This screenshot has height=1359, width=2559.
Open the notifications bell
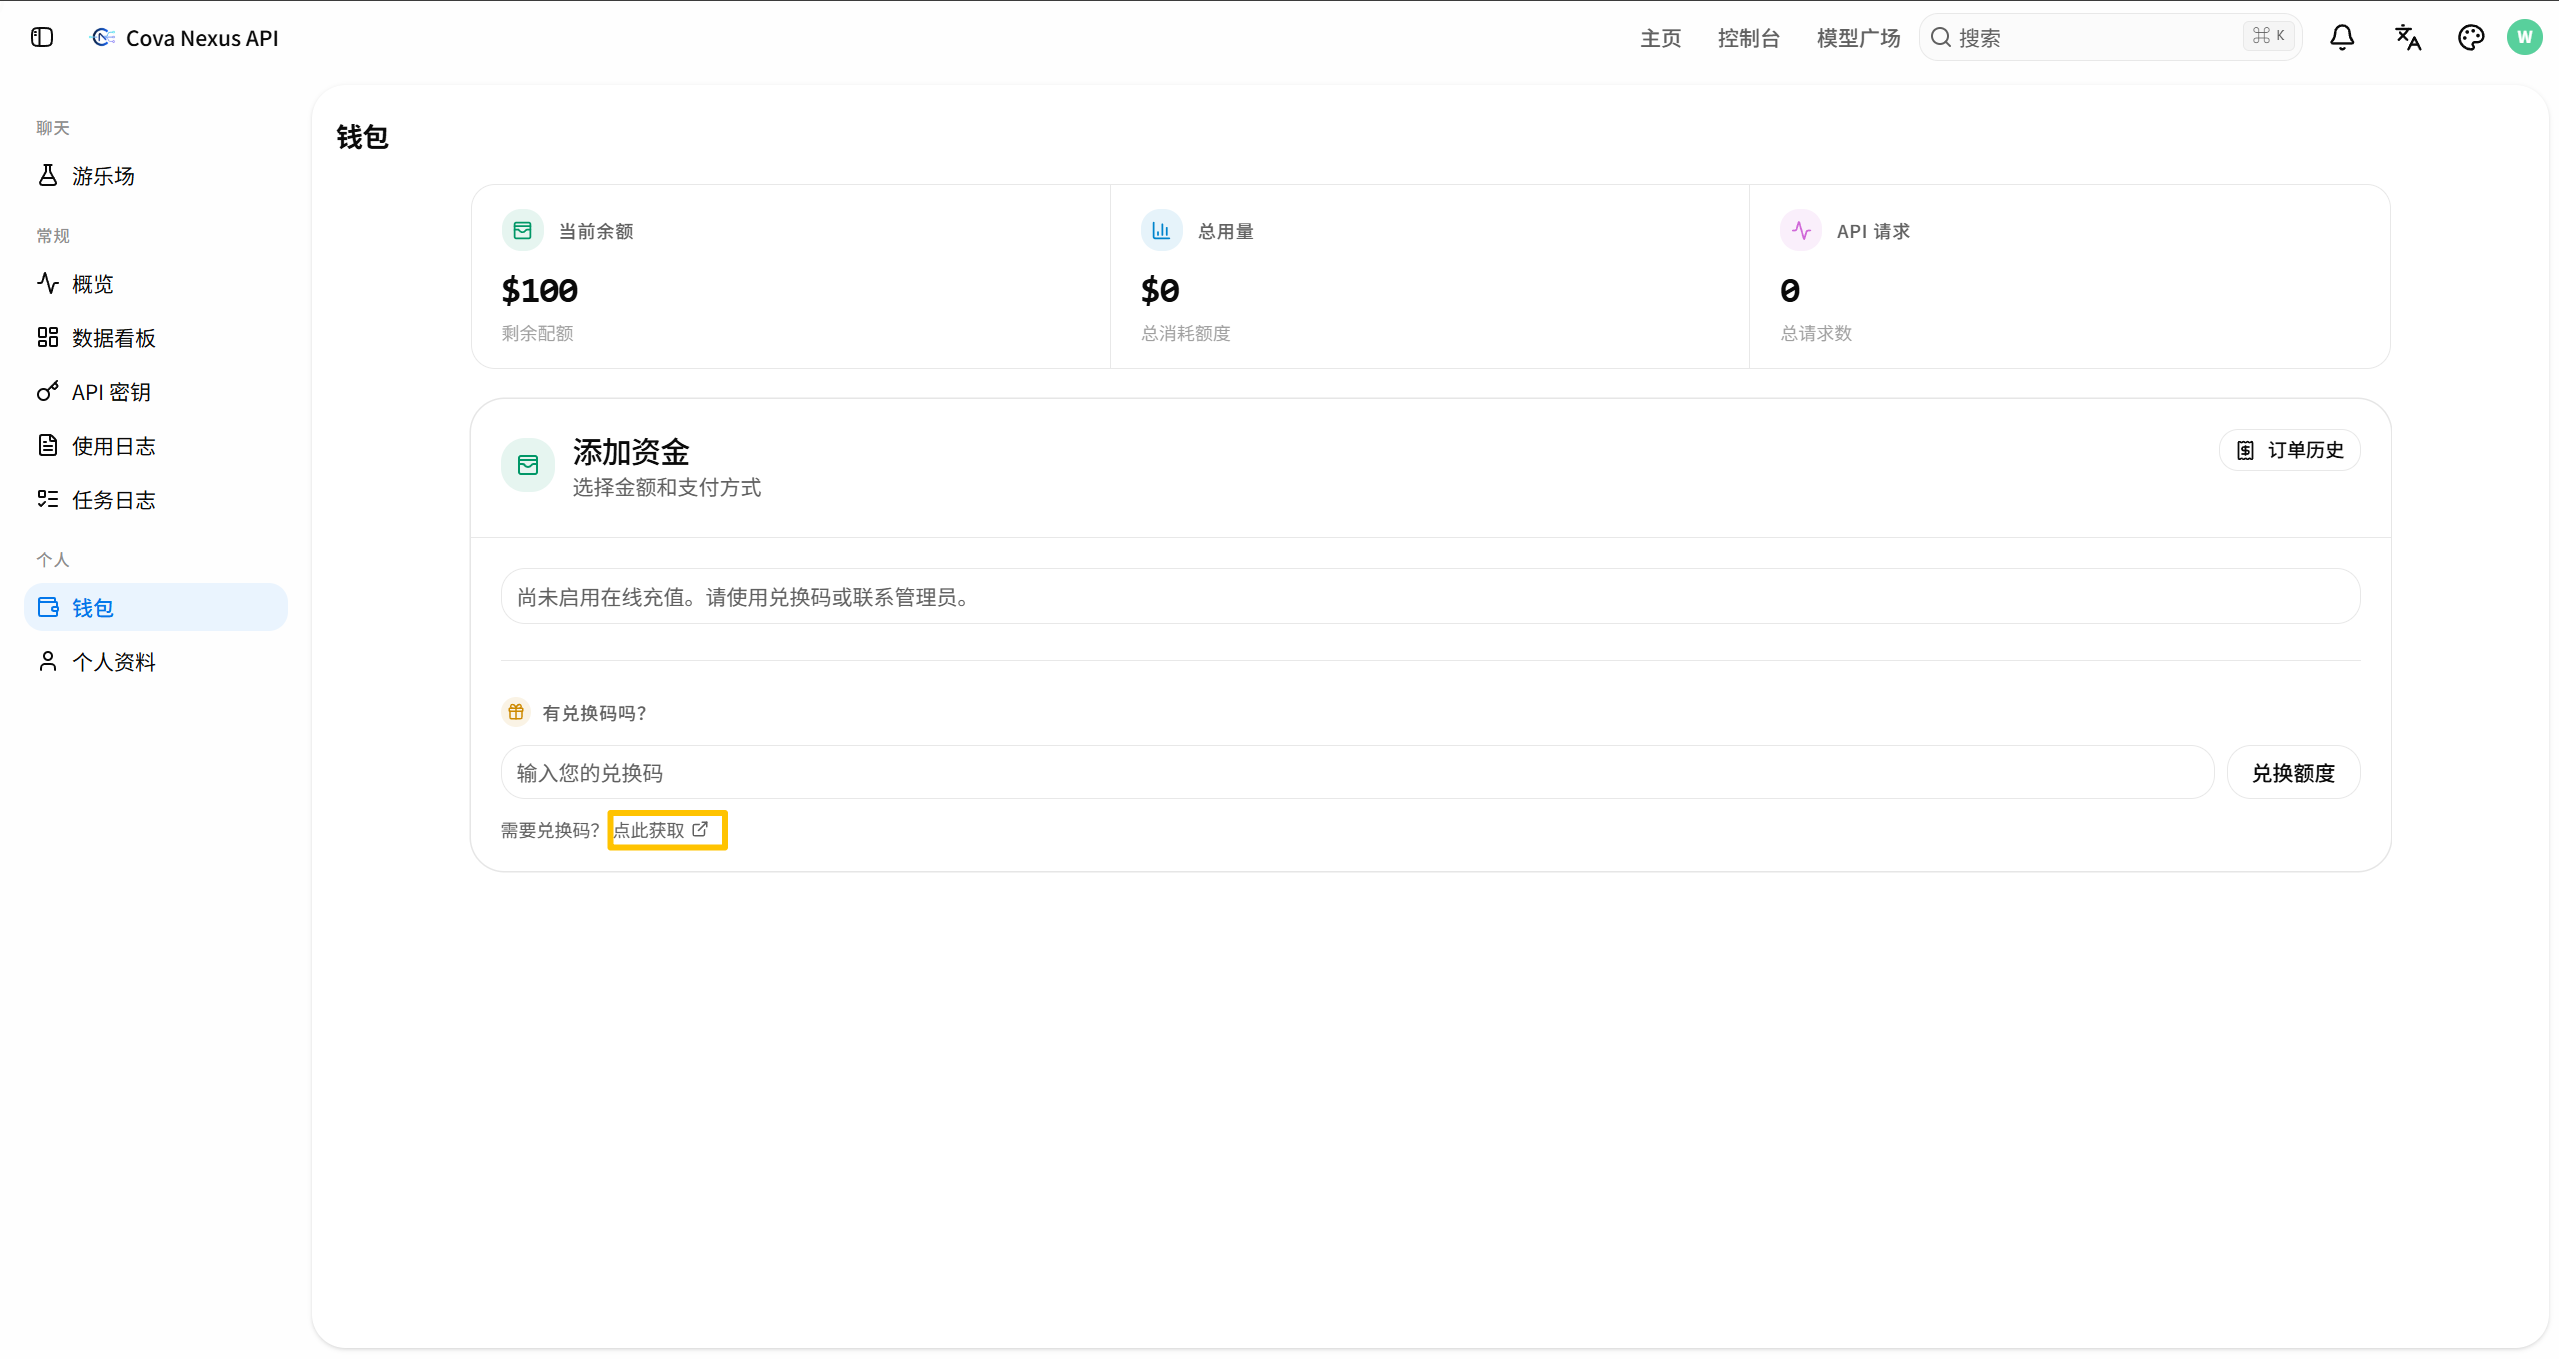click(x=2342, y=37)
